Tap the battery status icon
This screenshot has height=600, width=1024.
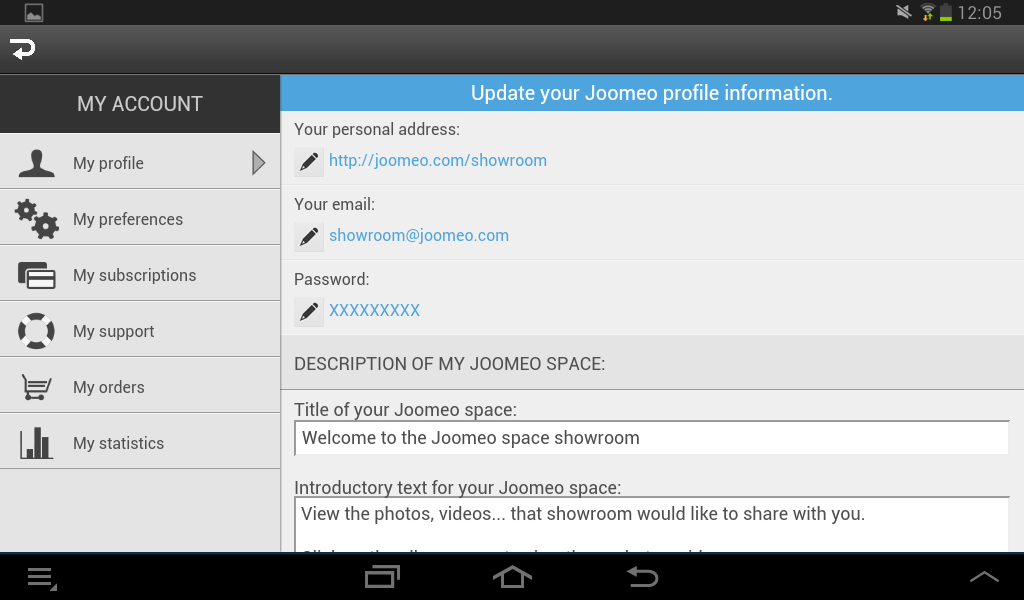coord(946,12)
